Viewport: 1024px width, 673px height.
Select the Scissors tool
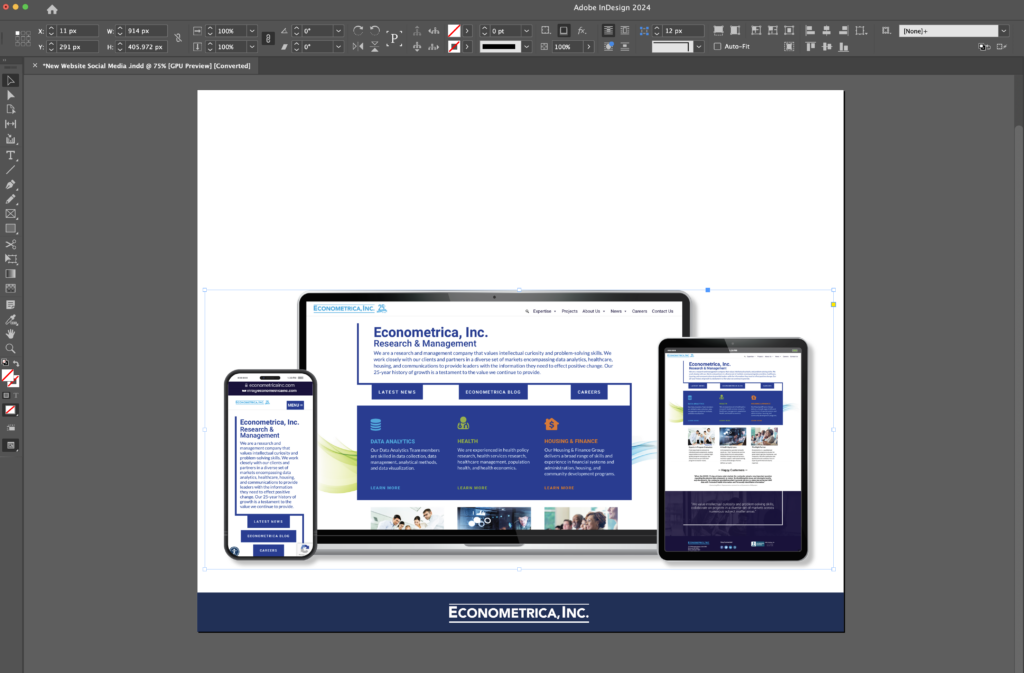10,244
